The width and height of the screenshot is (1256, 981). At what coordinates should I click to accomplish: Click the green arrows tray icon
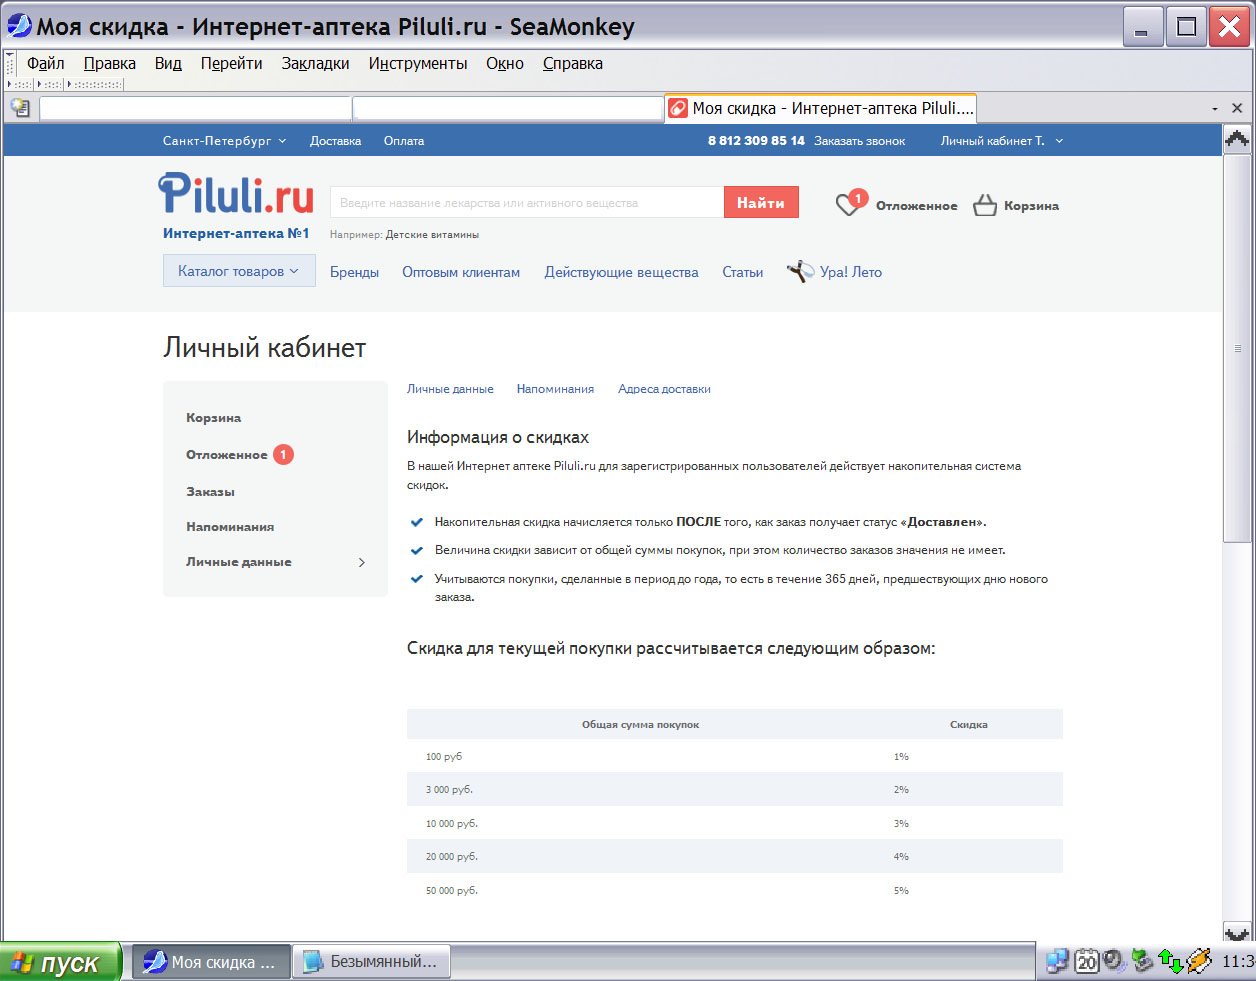pyautogui.click(x=1170, y=962)
